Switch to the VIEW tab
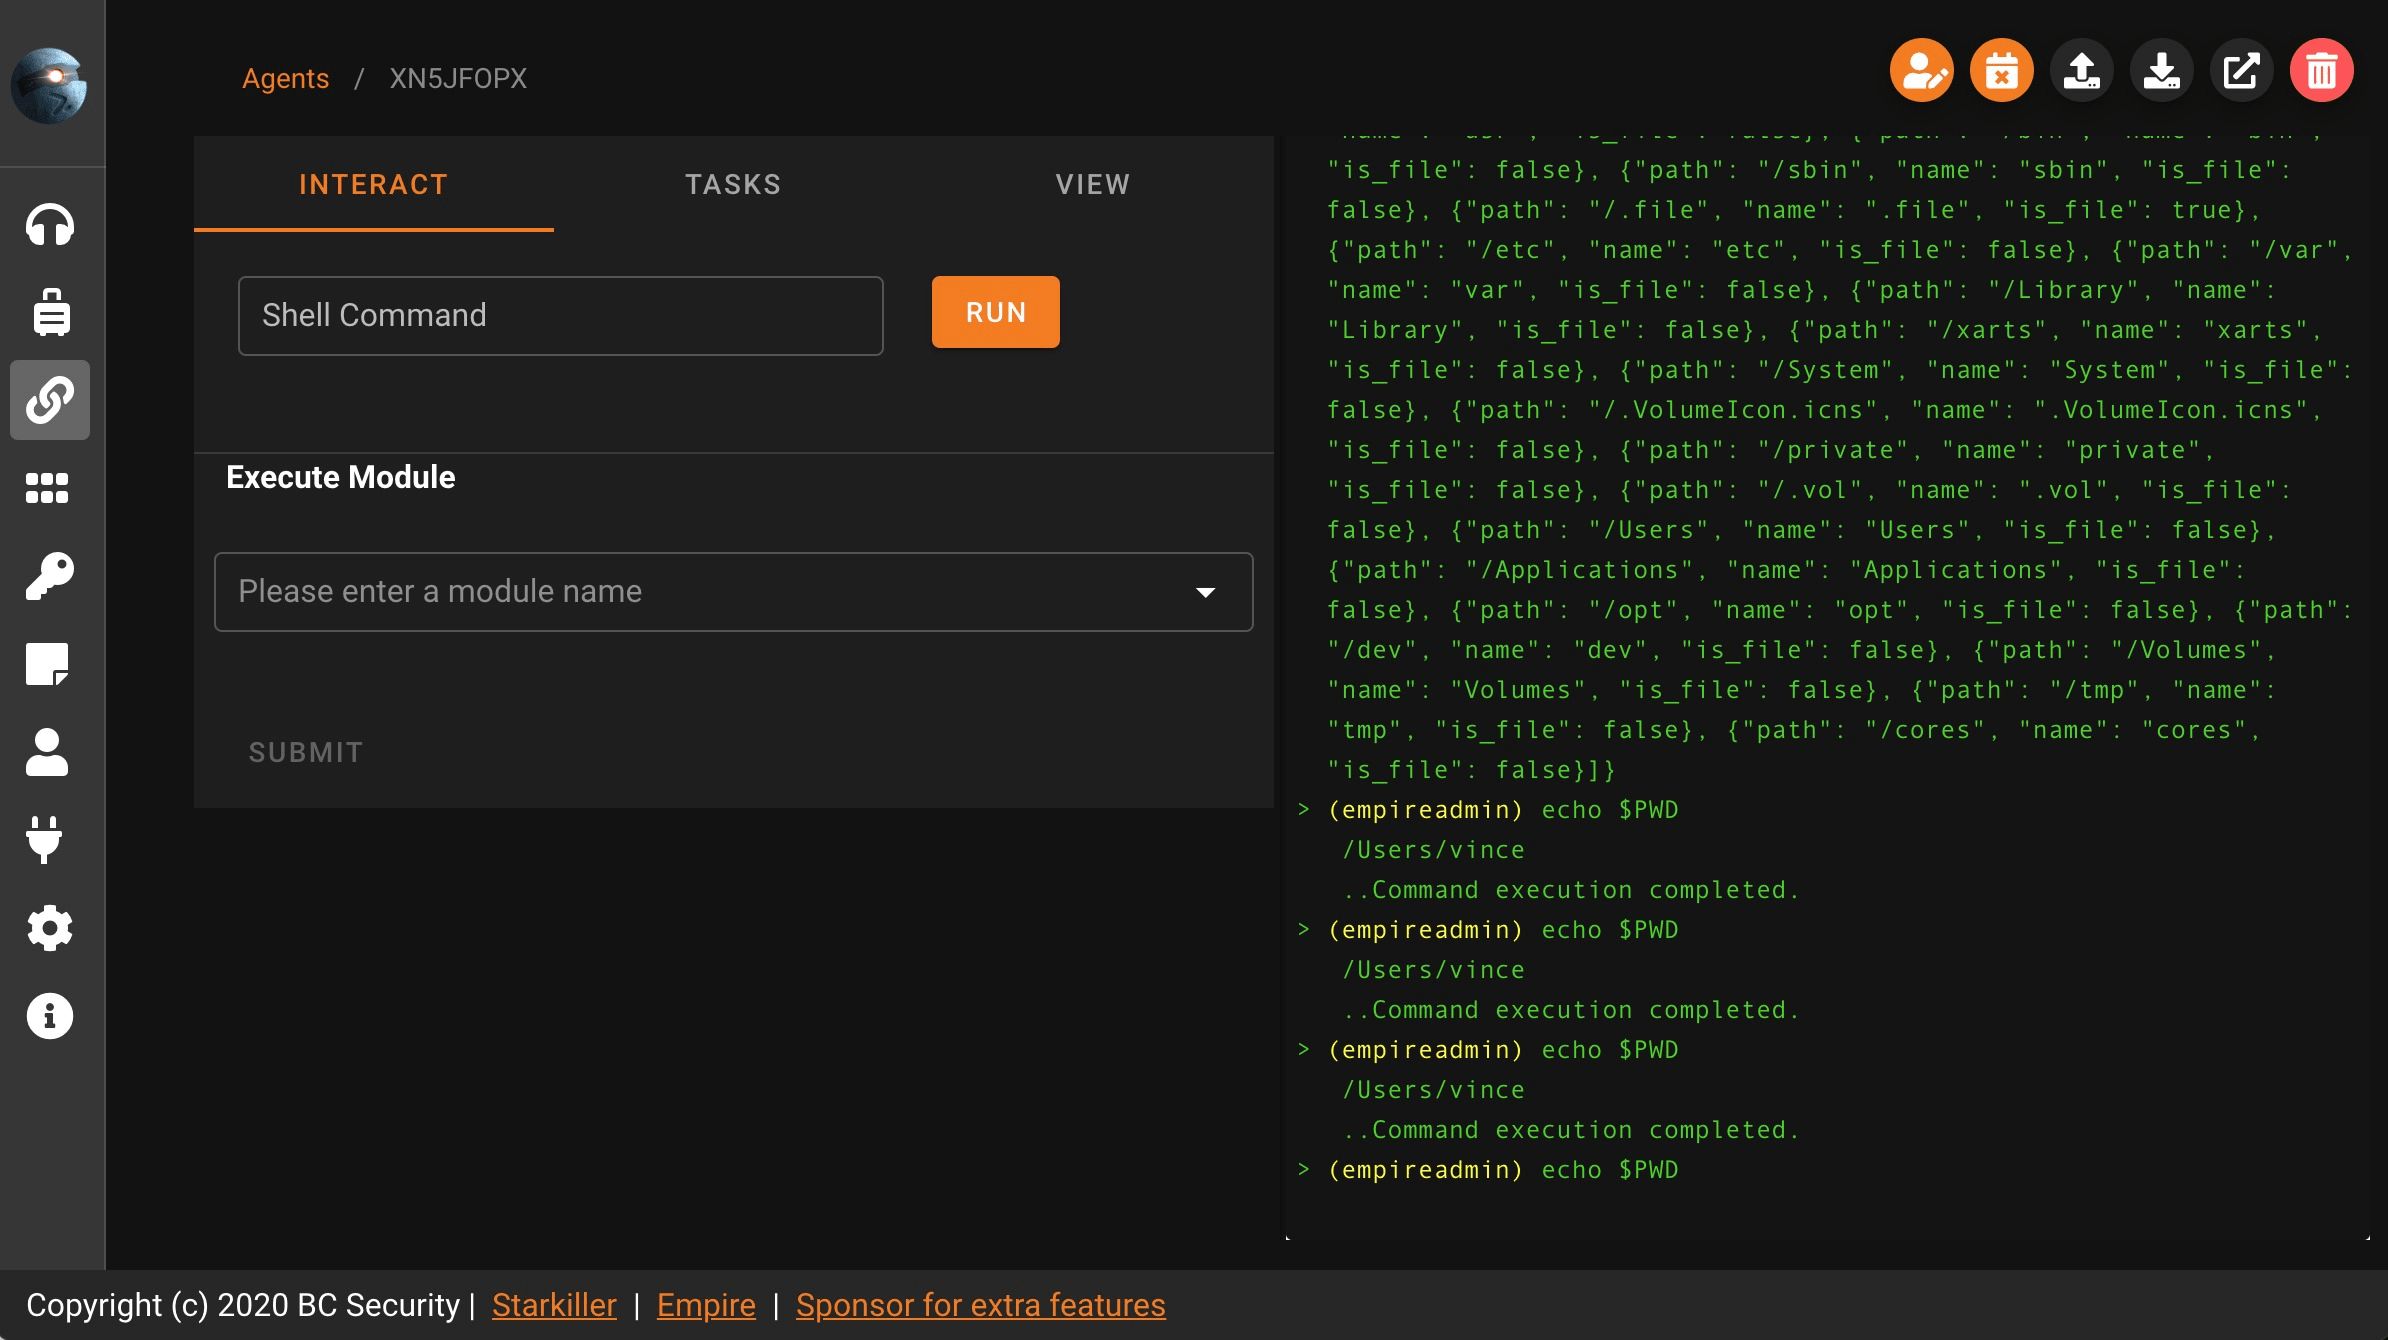 point(1093,184)
